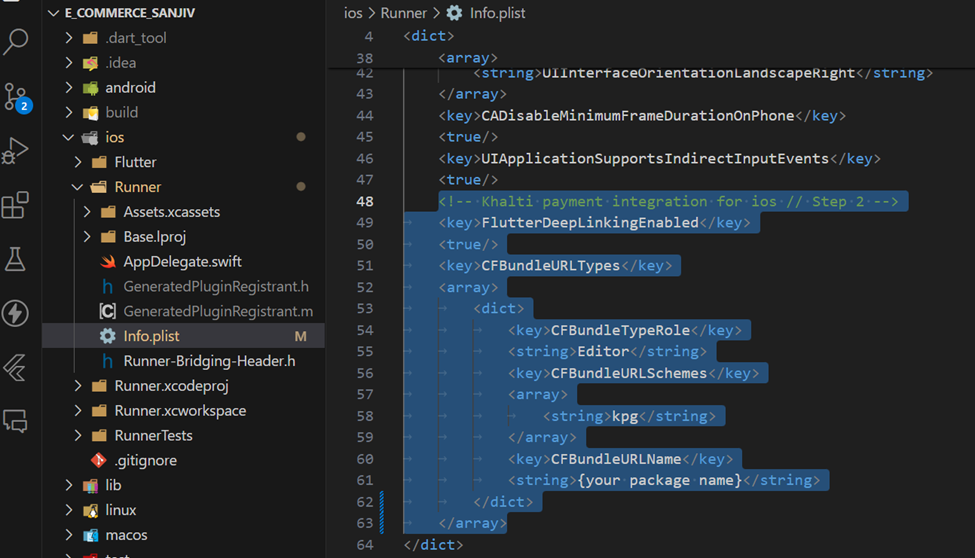Expand the android folder
Image resolution: width=975 pixels, height=558 pixels.
point(130,87)
